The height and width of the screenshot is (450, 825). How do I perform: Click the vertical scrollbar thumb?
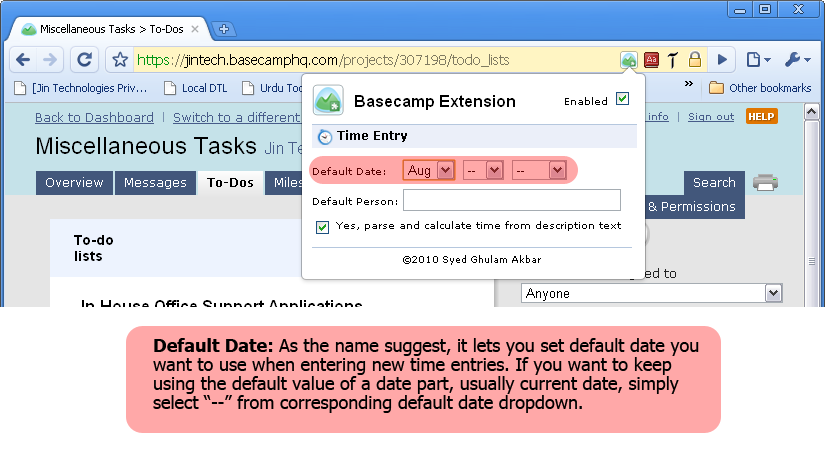coord(811,261)
